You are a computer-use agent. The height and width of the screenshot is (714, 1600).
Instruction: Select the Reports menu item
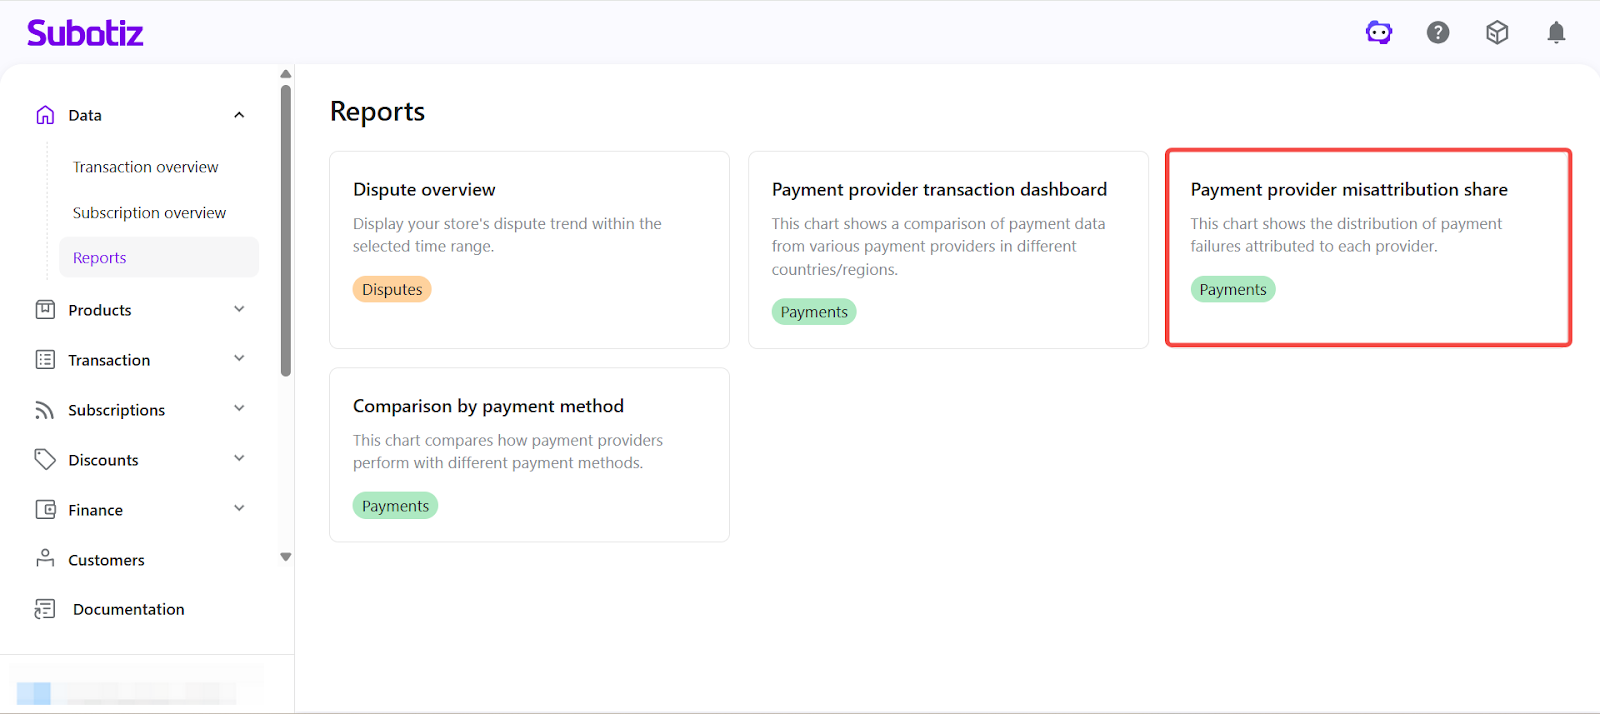coord(100,258)
